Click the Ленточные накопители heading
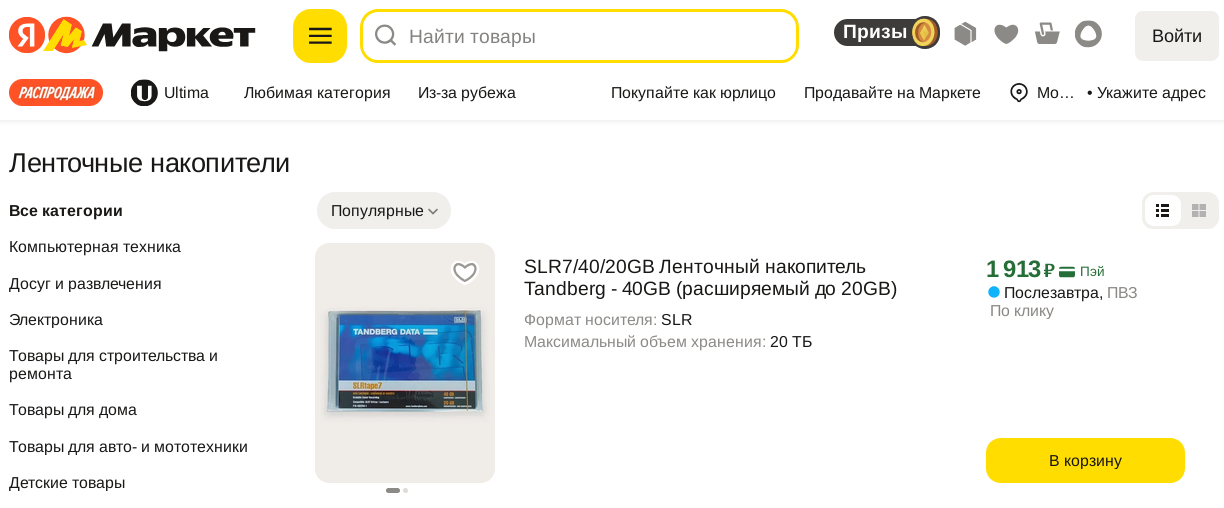1224x508 pixels. pos(149,163)
